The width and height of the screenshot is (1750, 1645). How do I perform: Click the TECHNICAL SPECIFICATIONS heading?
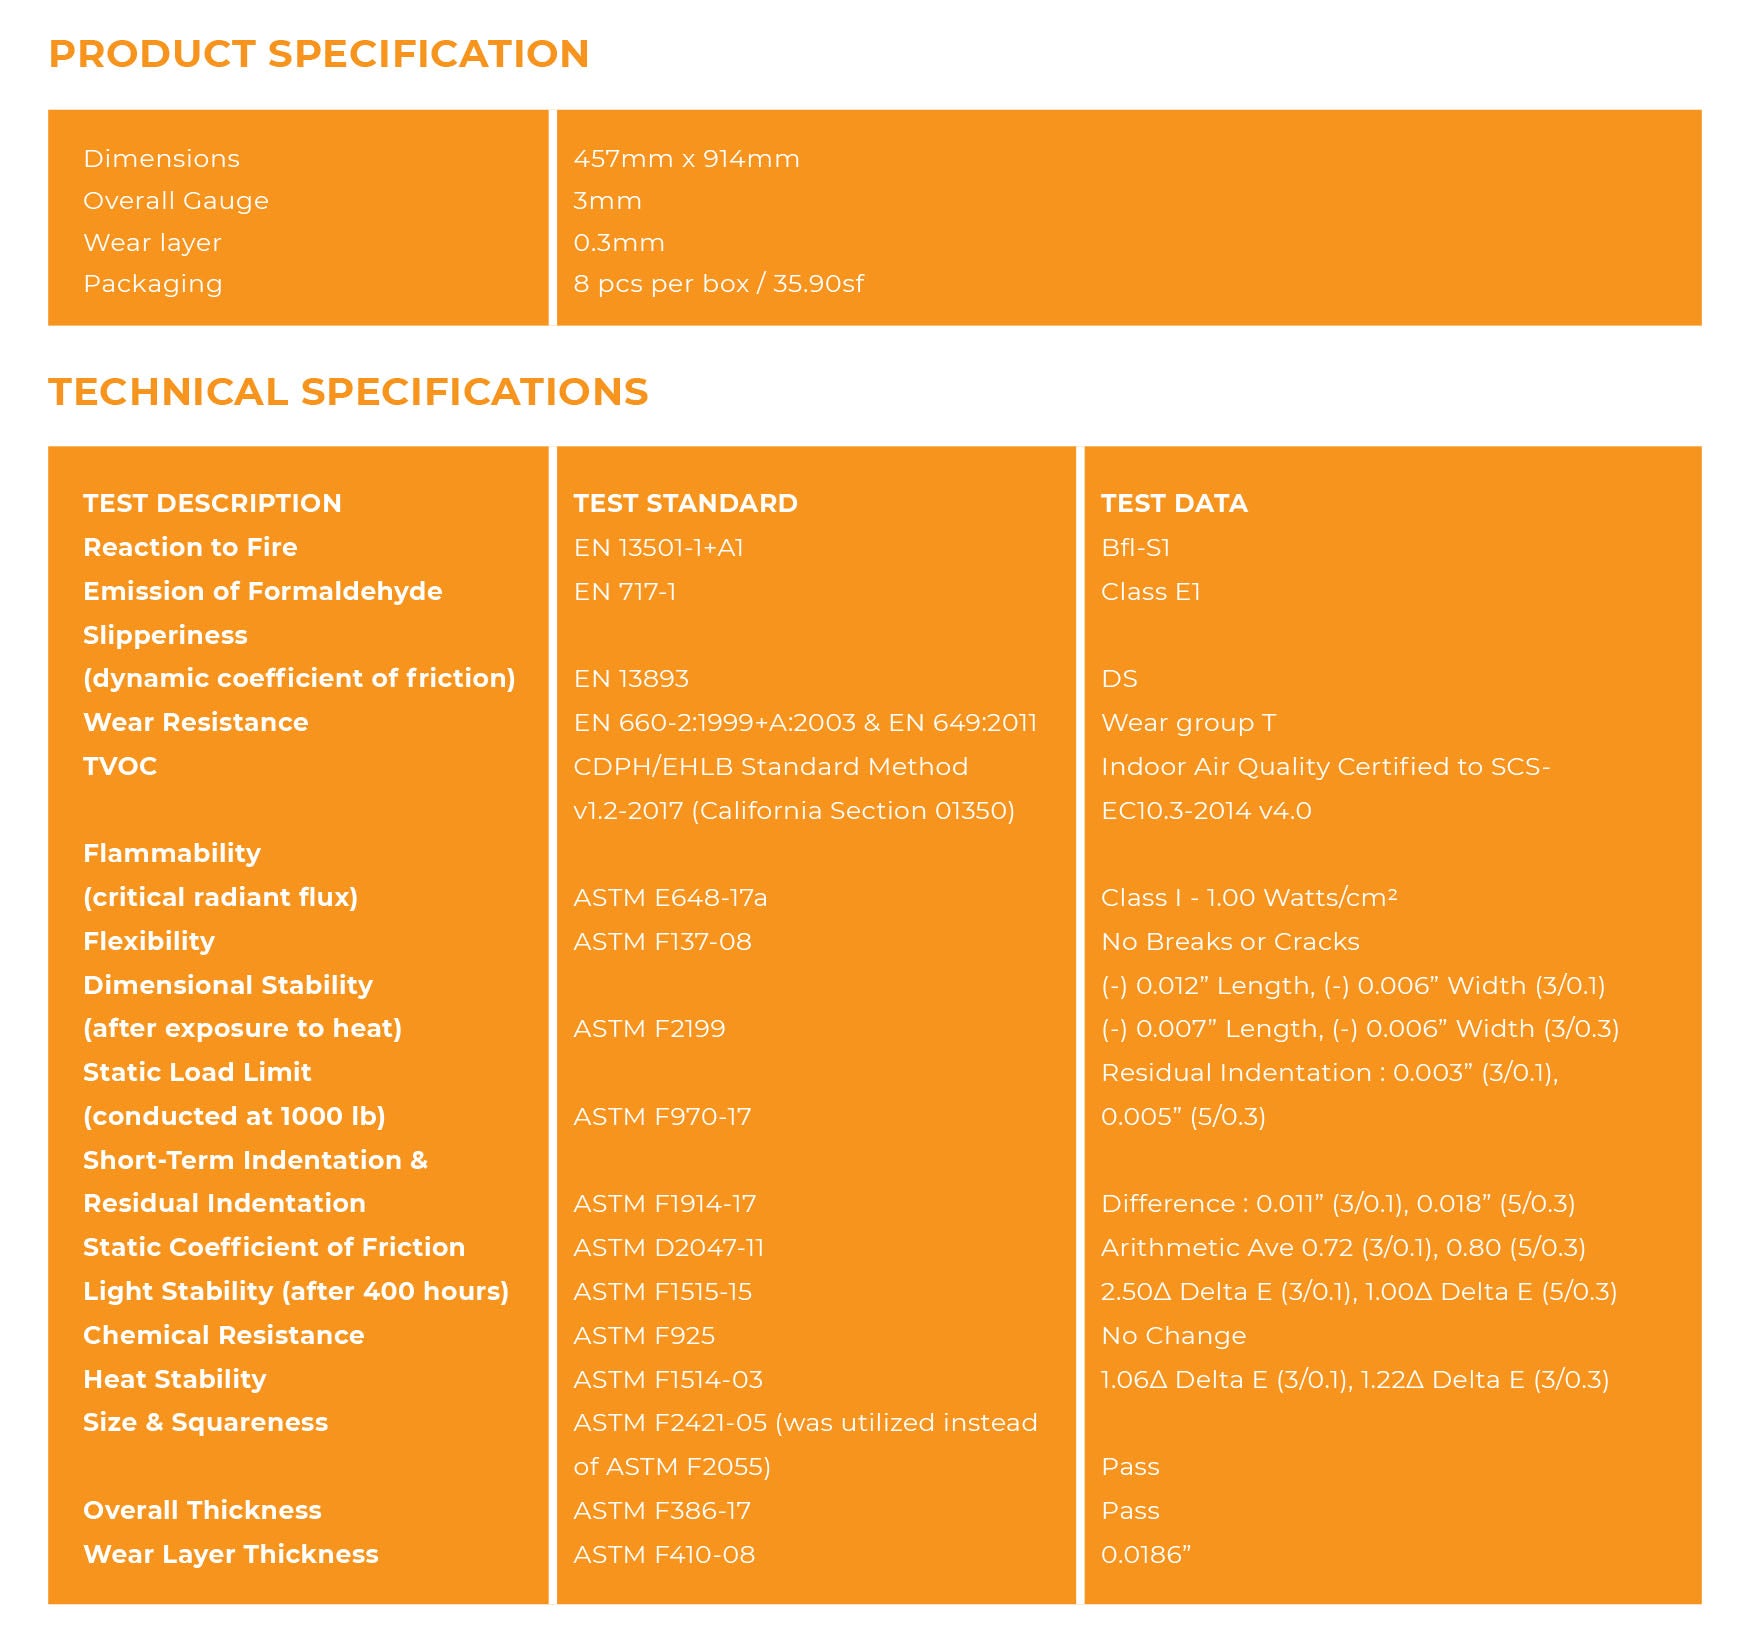pos(348,392)
